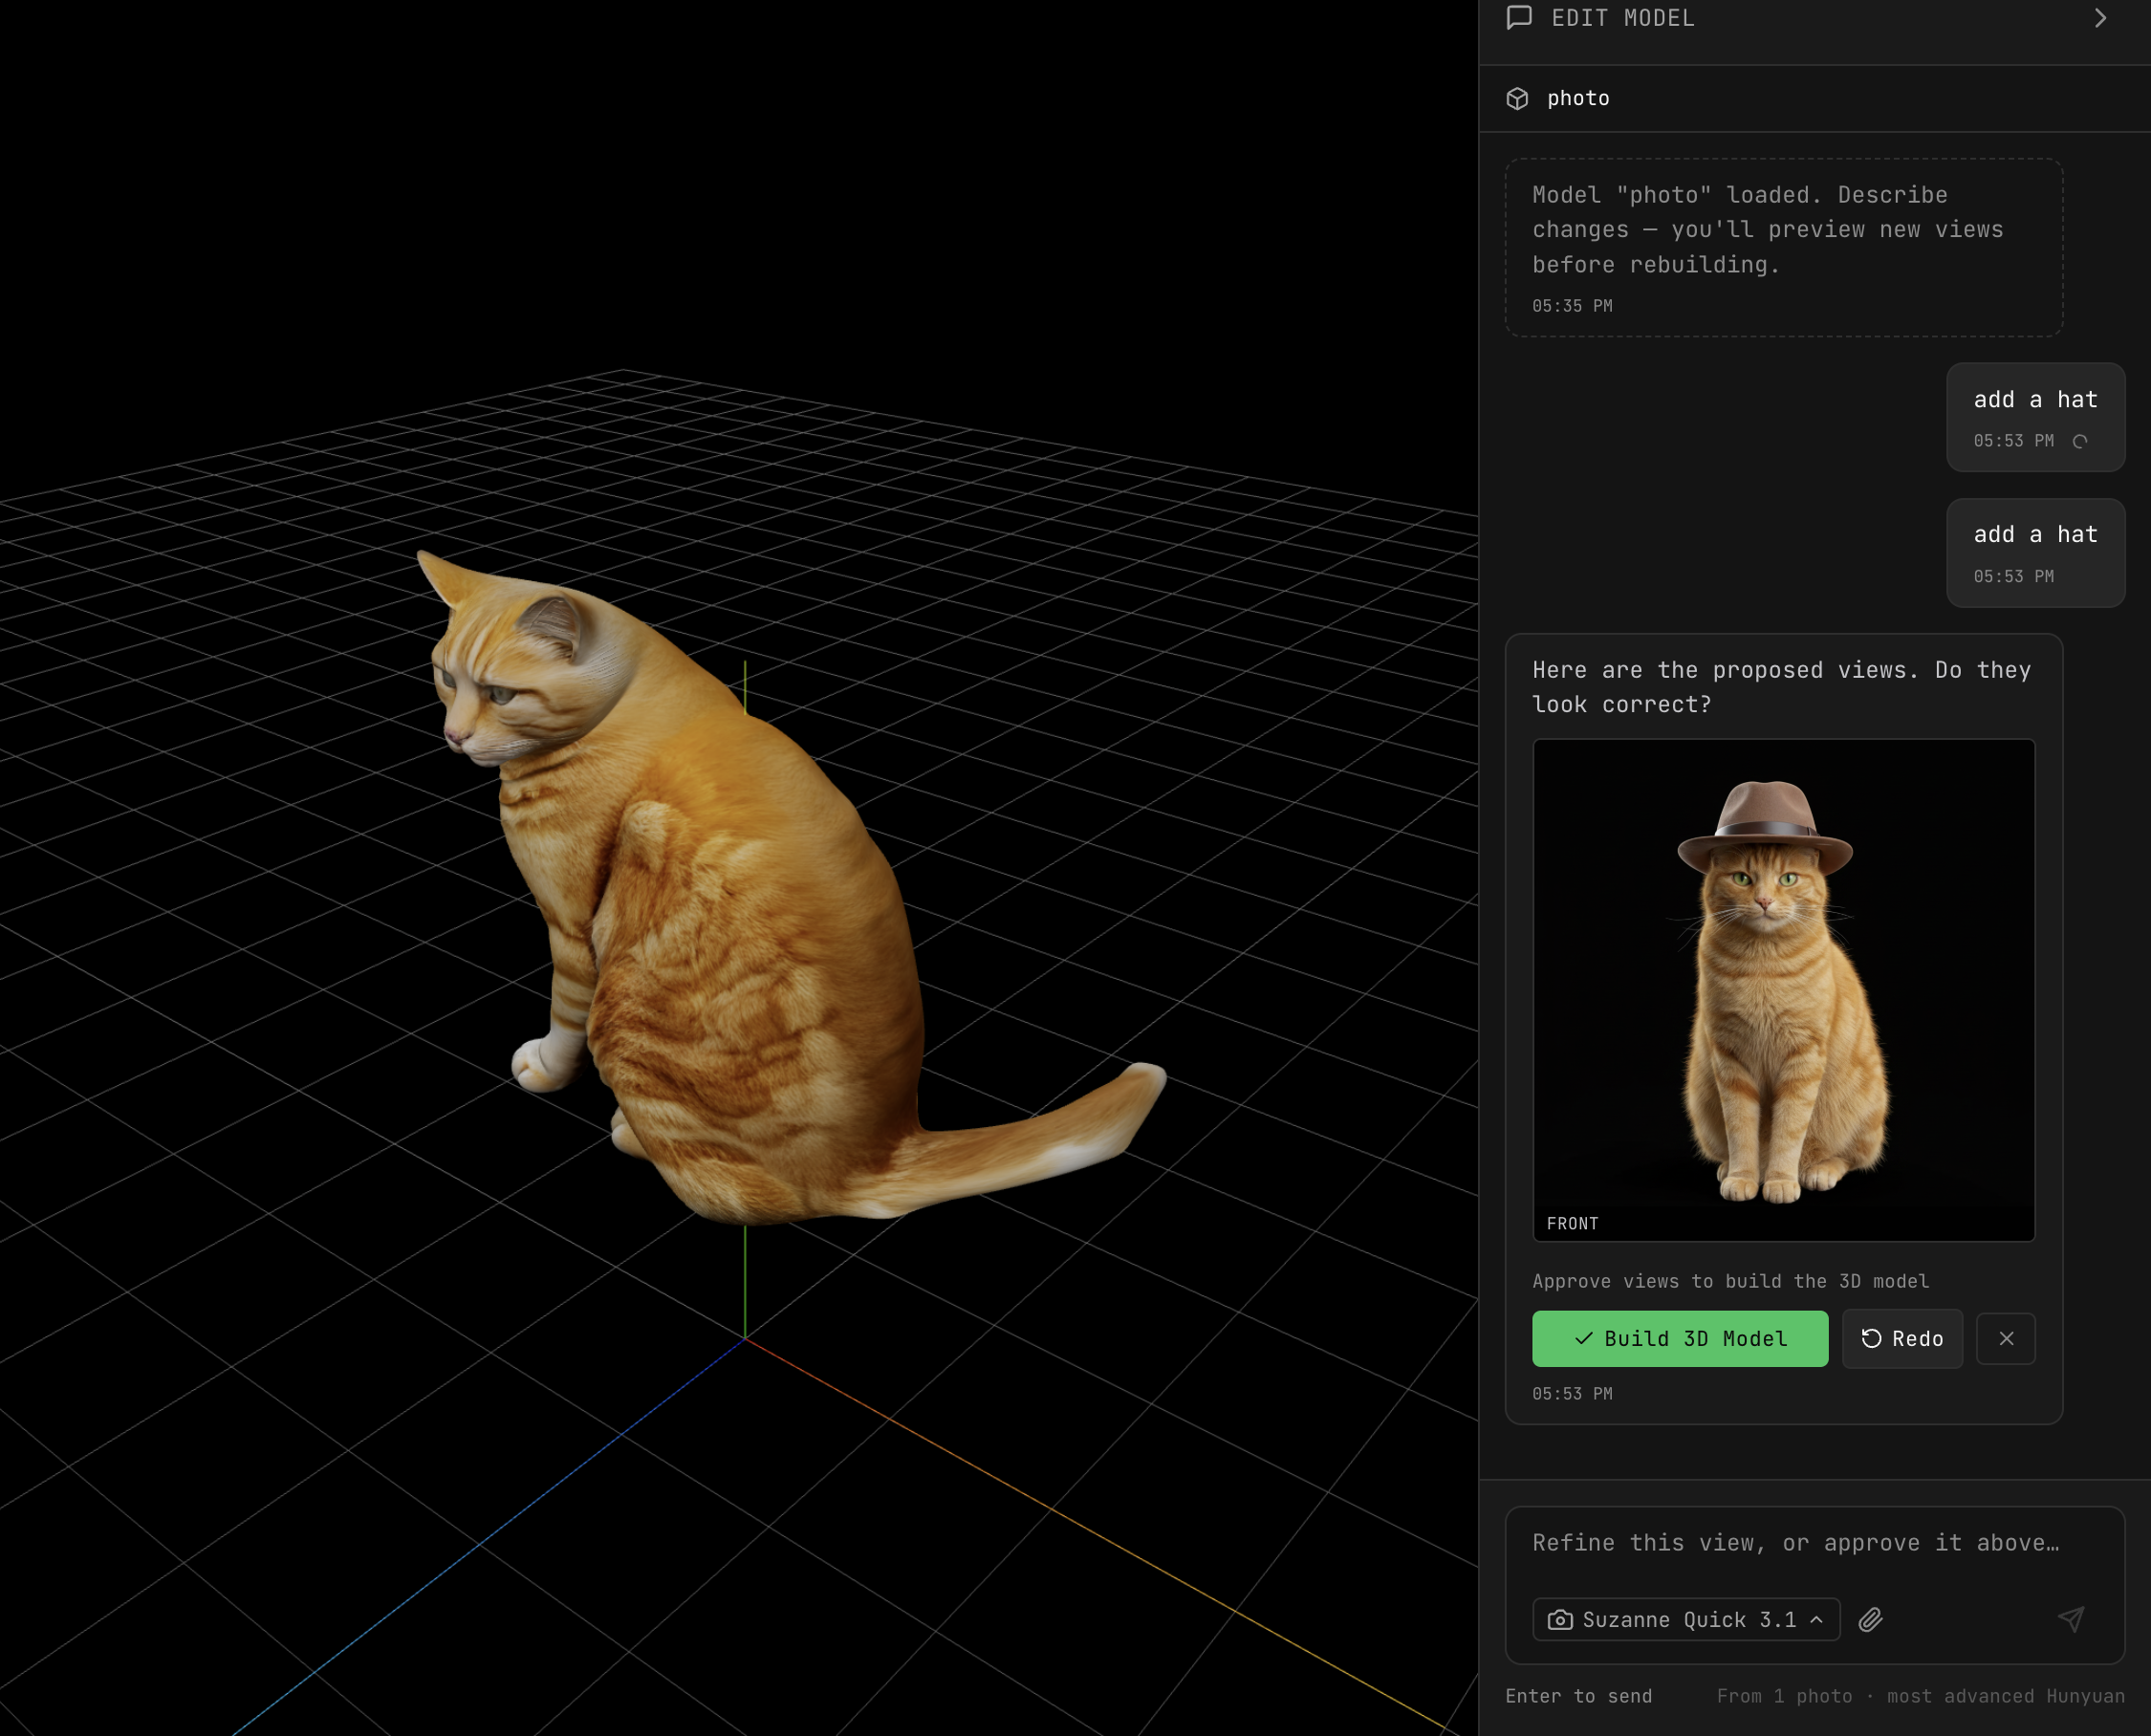Image resolution: width=2151 pixels, height=1736 pixels.
Task: Click the checkmark icon in Build 3D Model
Action: click(x=1583, y=1338)
